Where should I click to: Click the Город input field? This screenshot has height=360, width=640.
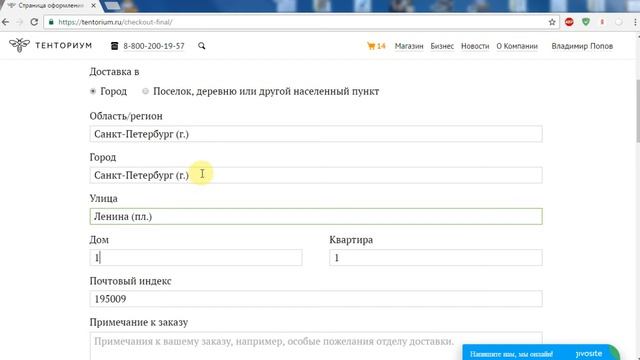tap(316, 175)
